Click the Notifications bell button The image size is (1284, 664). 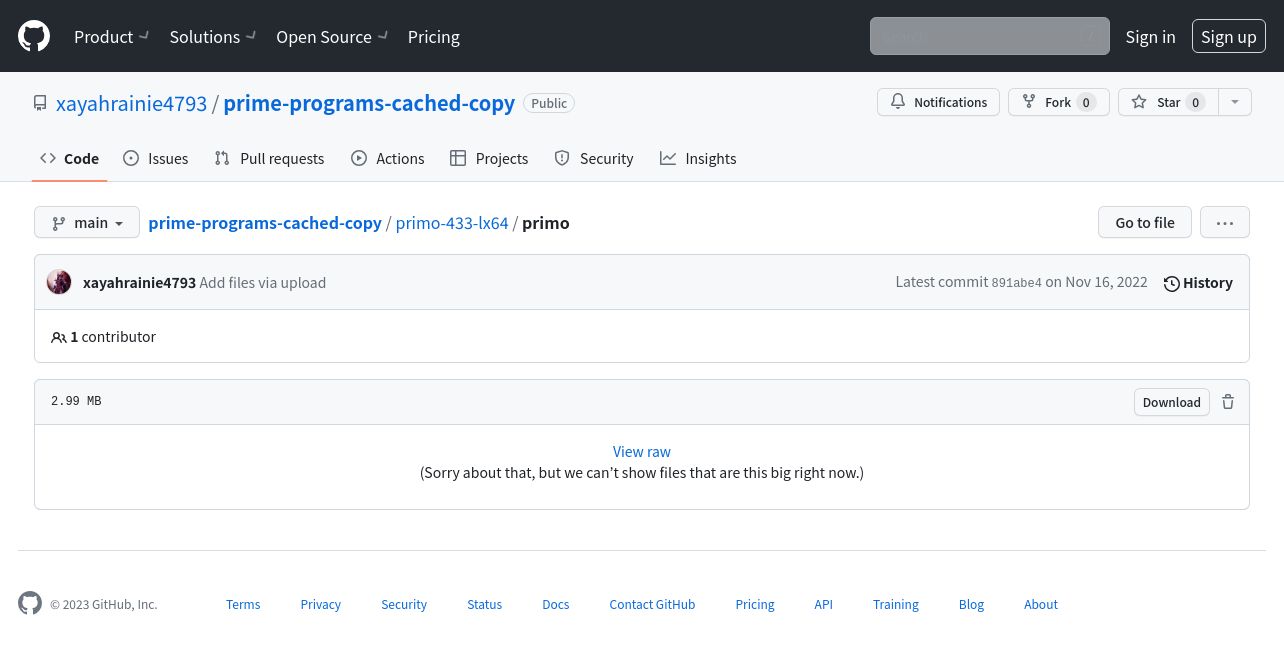(x=938, y=102)
